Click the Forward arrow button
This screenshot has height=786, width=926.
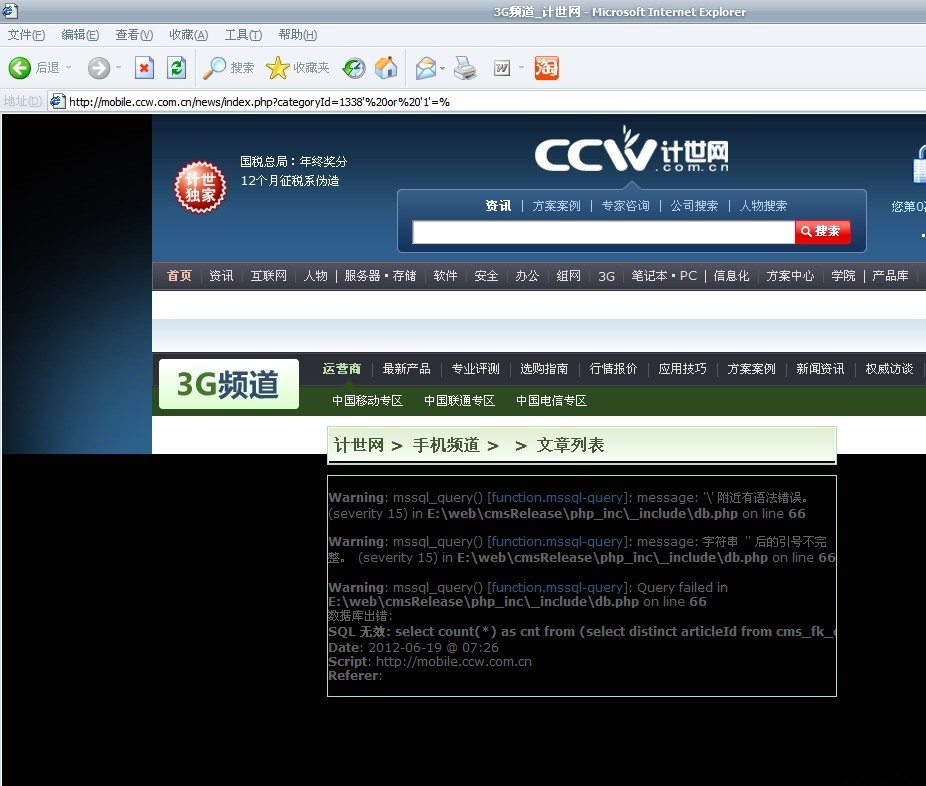point(99,68)
